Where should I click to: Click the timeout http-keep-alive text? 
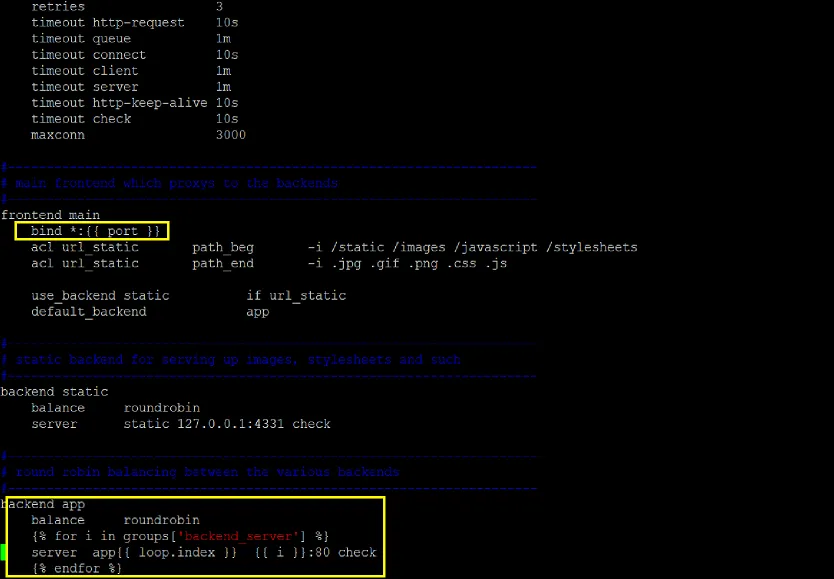tap(119, 103)
